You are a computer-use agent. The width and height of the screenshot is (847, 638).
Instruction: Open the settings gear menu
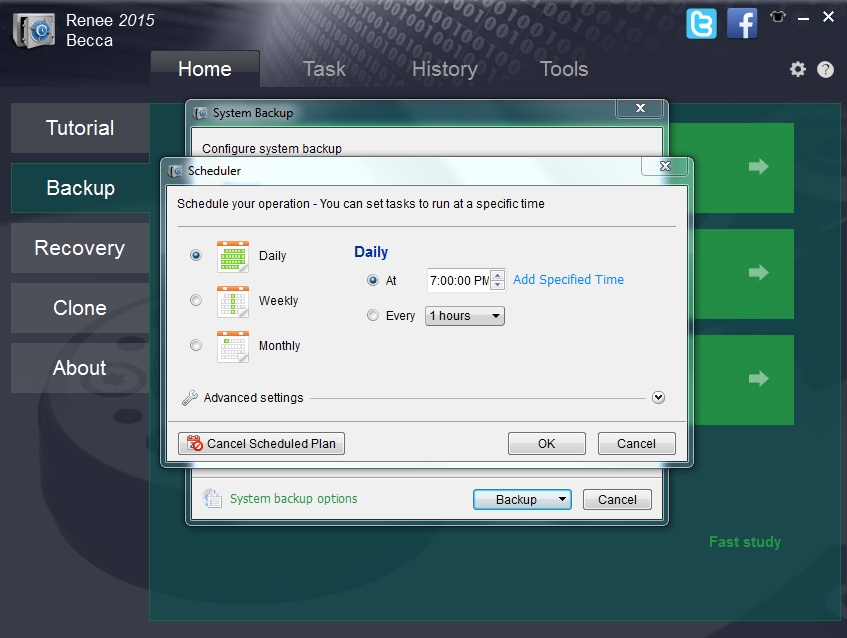coord(797,69)
